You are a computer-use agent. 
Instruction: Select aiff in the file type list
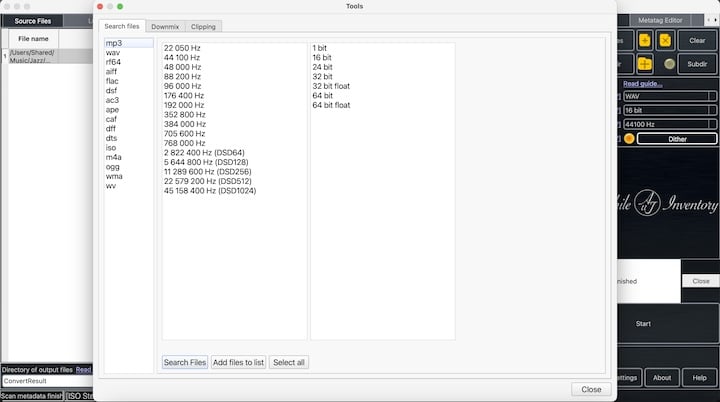(129, 72)
